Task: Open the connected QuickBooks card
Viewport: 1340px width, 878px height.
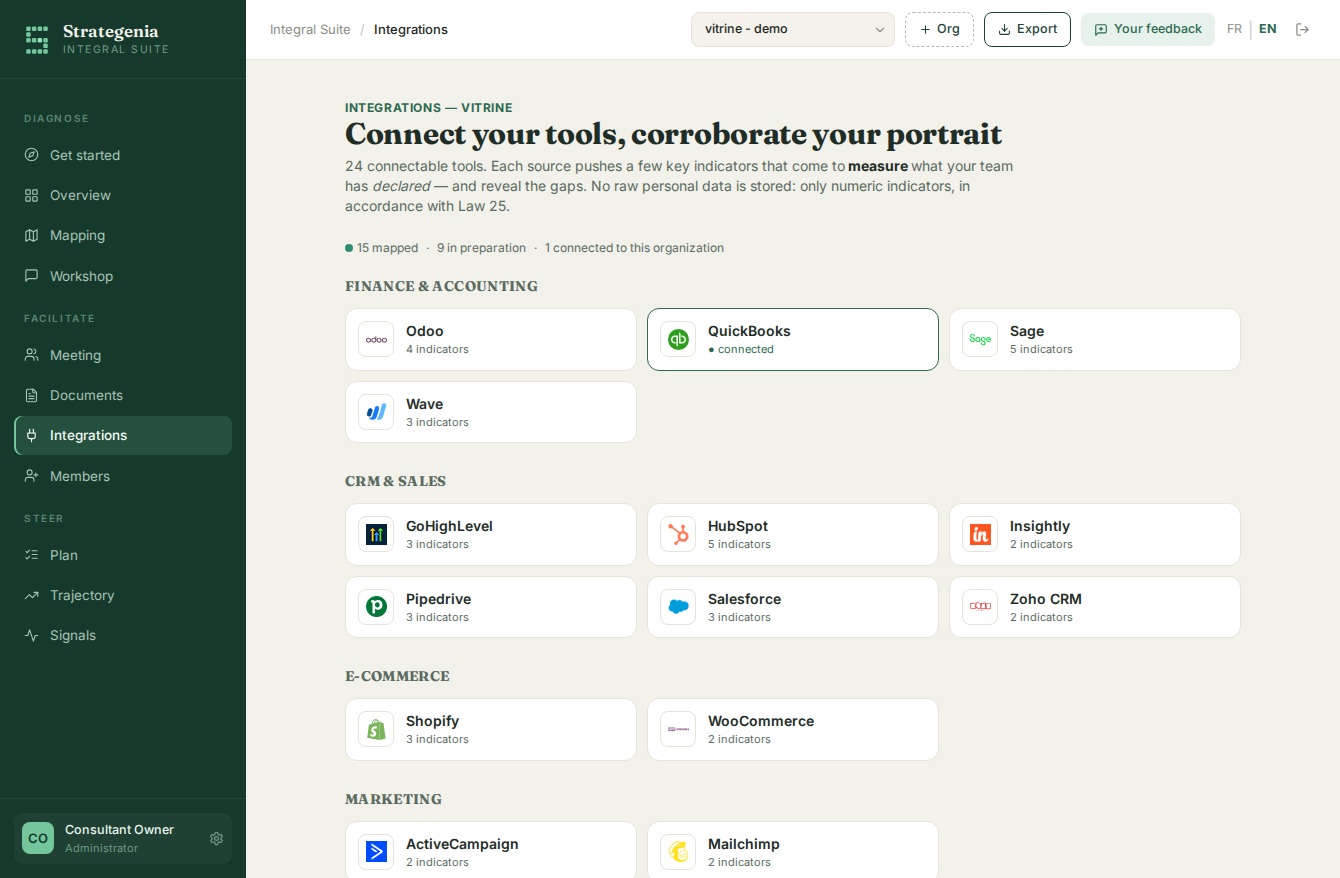Action: [x=793, y=339]
